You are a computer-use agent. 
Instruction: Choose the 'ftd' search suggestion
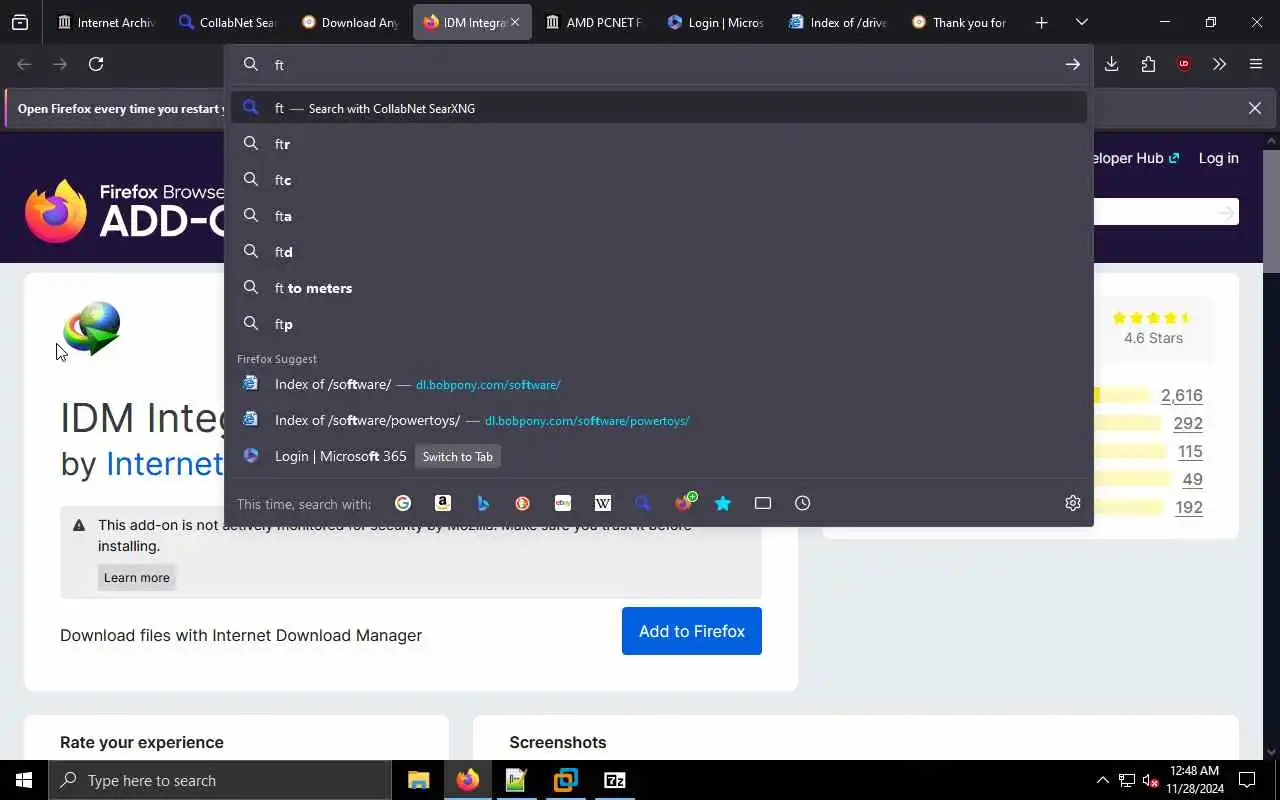659,252
